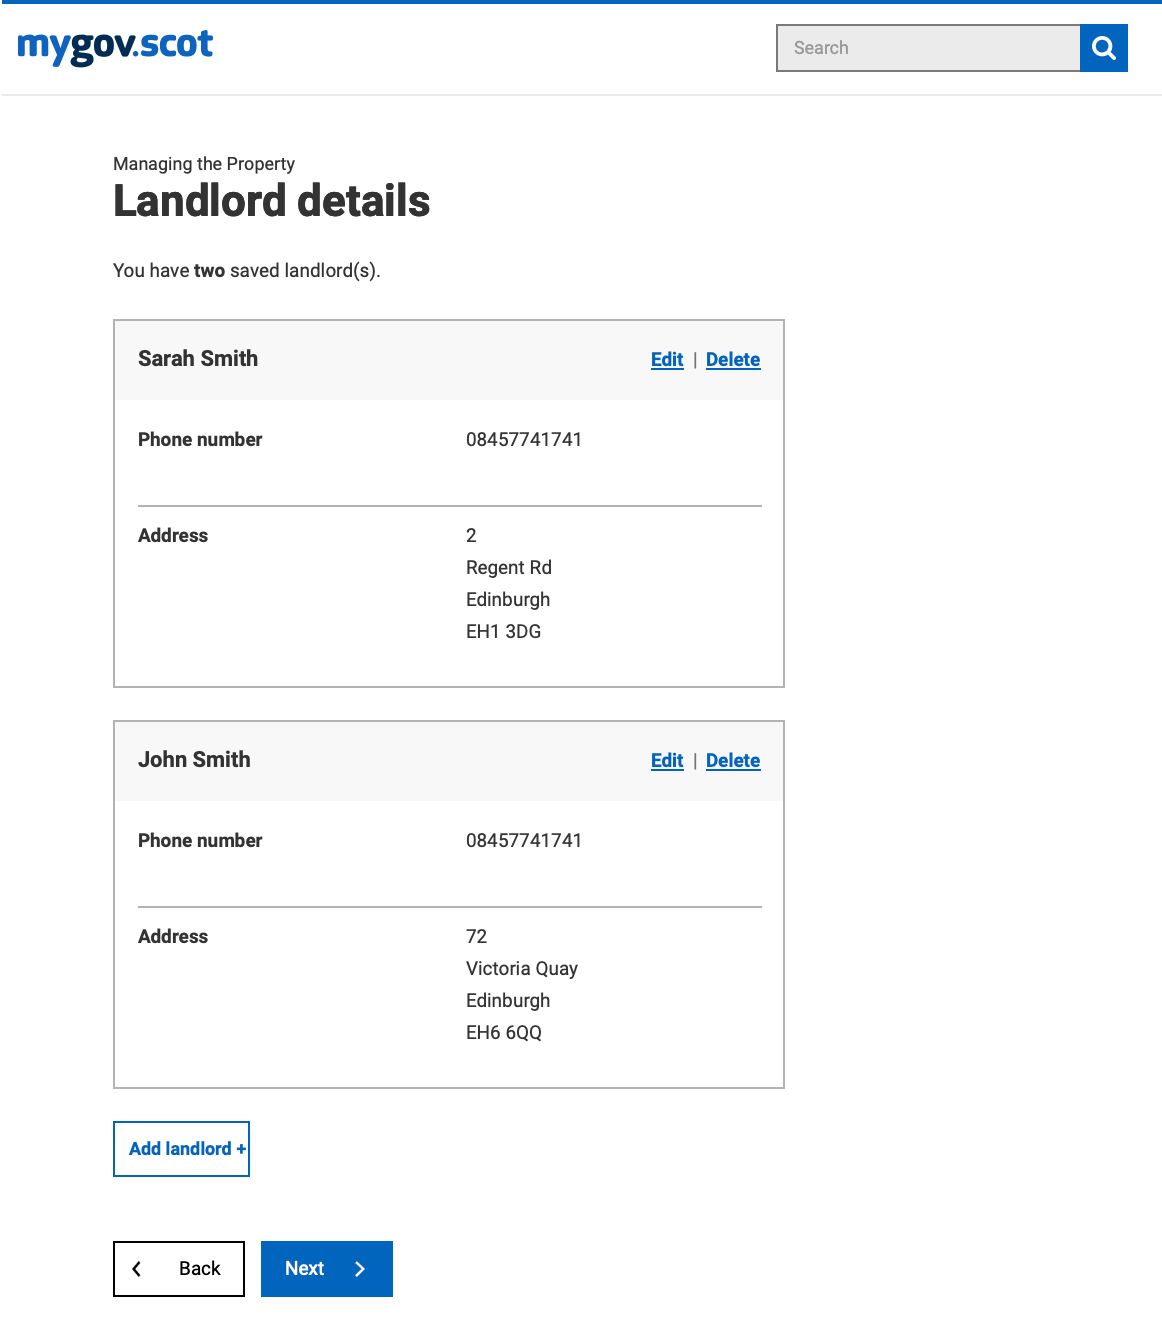Viewport: 1162px width, 1330px height.
Task: Select the Sarah Smith card title
Action: tap(198, 359)
